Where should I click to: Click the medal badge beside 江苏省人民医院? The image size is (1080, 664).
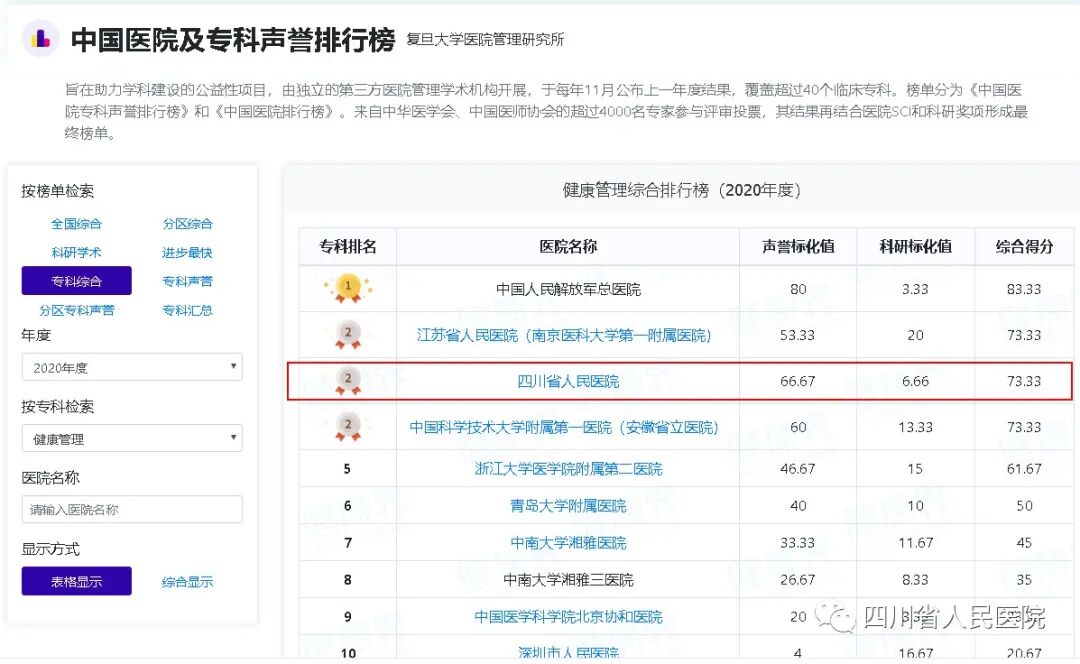pos(348,335)
